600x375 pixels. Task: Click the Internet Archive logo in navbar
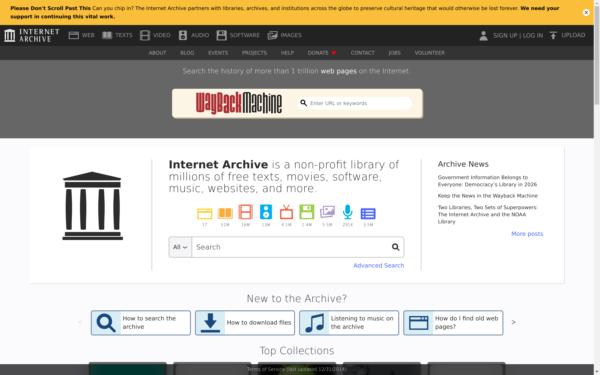[x=32, y=35]
